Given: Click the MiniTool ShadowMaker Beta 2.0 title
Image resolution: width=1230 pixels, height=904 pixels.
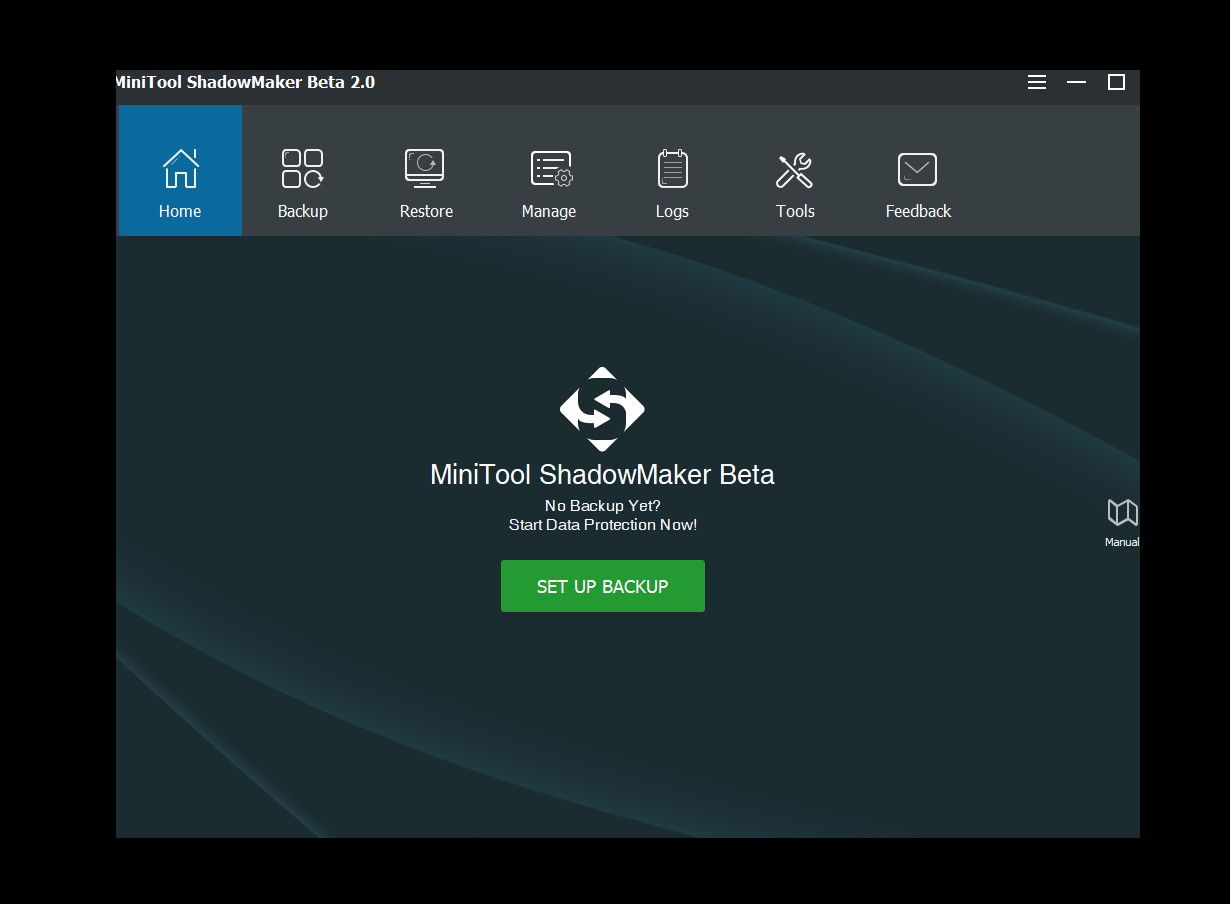Looking at the screenshot, I should click(245, 82).
